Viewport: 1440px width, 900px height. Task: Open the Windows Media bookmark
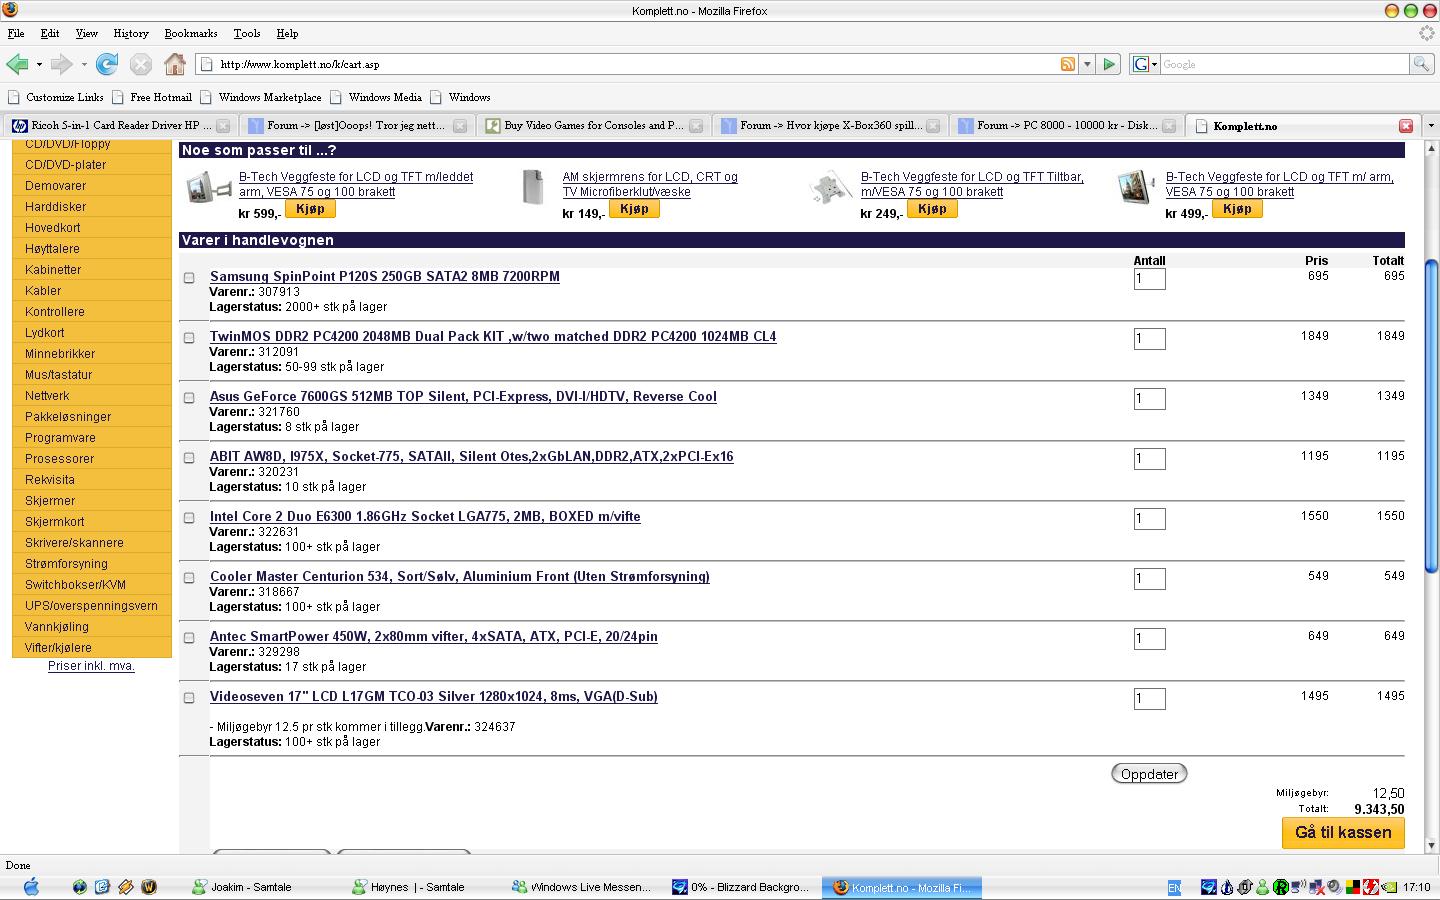pos(376,97)
